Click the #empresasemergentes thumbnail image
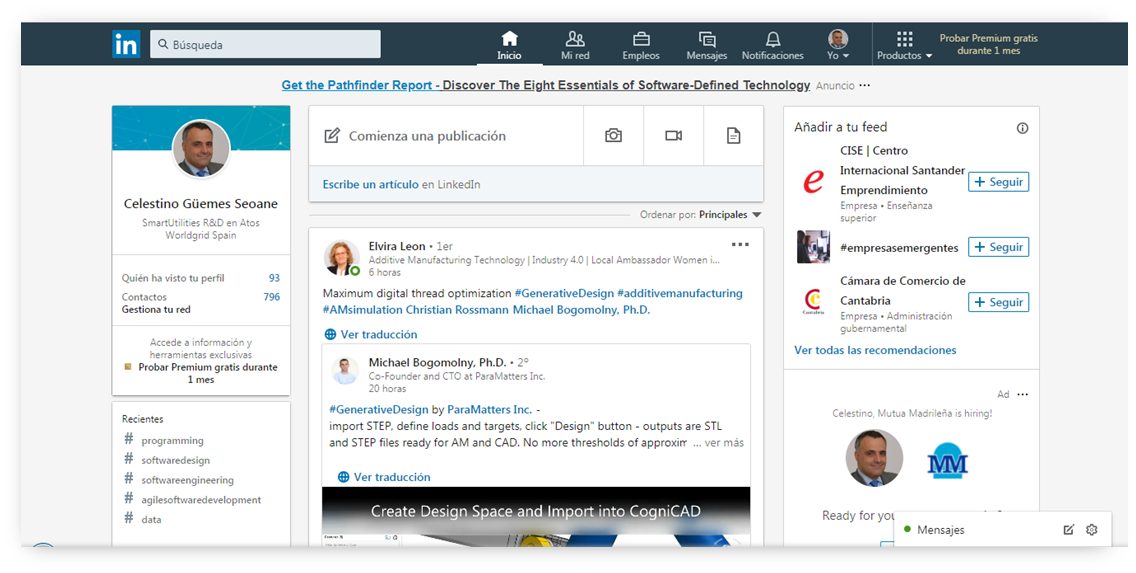Viewport: 1136px width, 573px height. [814, 247]
